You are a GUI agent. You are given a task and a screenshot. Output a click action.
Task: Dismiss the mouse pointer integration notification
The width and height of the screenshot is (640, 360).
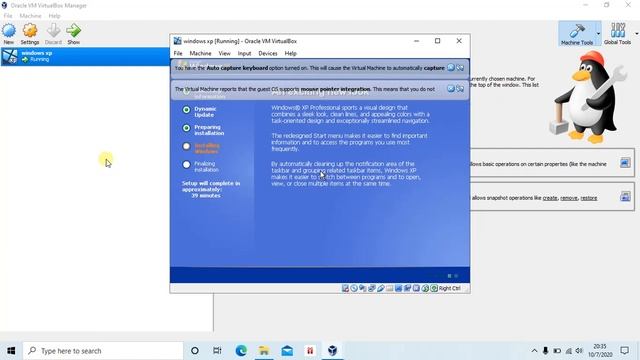(x=451, y=89)
